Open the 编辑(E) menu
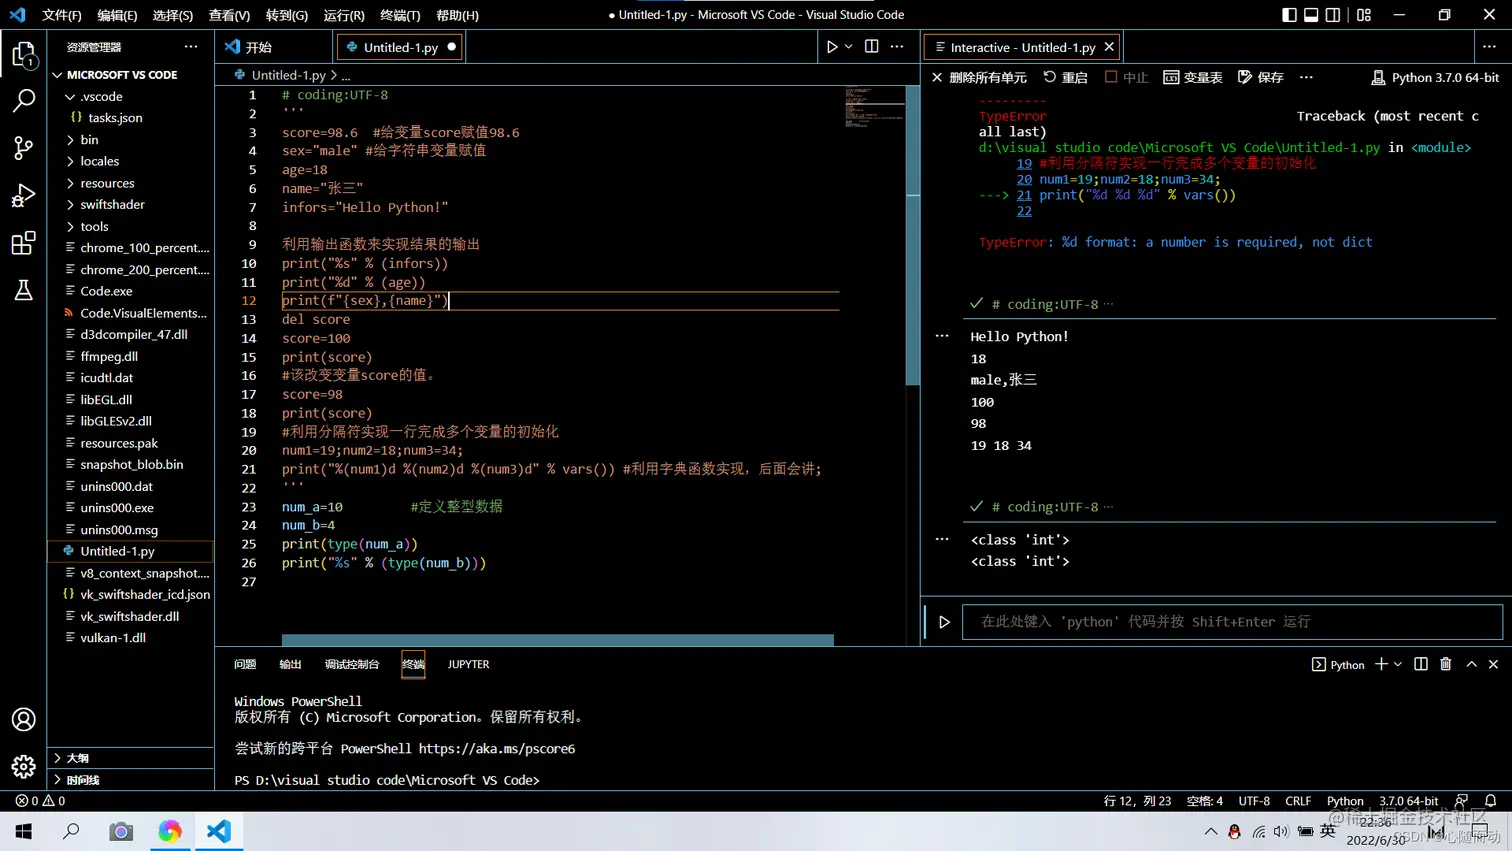Viewport: 1512px width, 851px height. [x=117, y=15]
